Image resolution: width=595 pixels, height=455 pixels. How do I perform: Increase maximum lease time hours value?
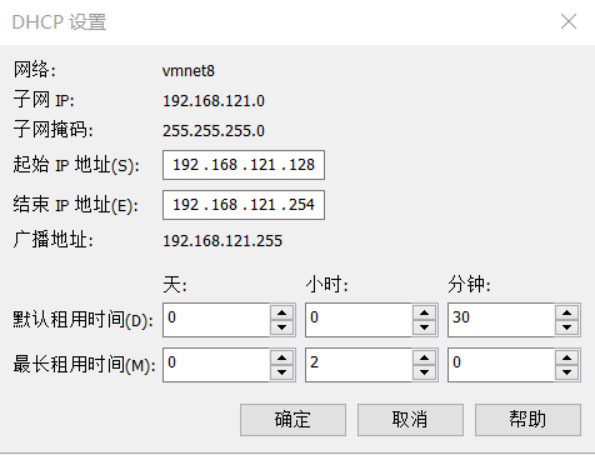point(424,358)
